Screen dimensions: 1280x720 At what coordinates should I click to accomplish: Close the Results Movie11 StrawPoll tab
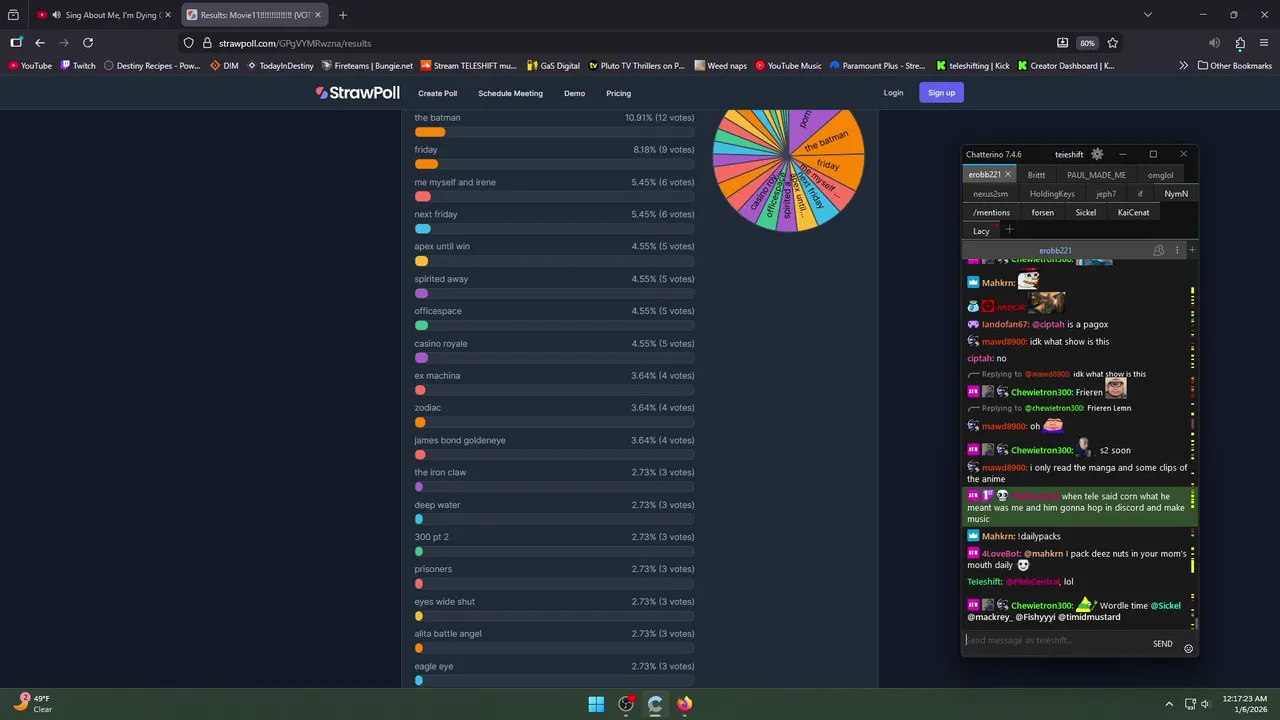coord(318,15)
